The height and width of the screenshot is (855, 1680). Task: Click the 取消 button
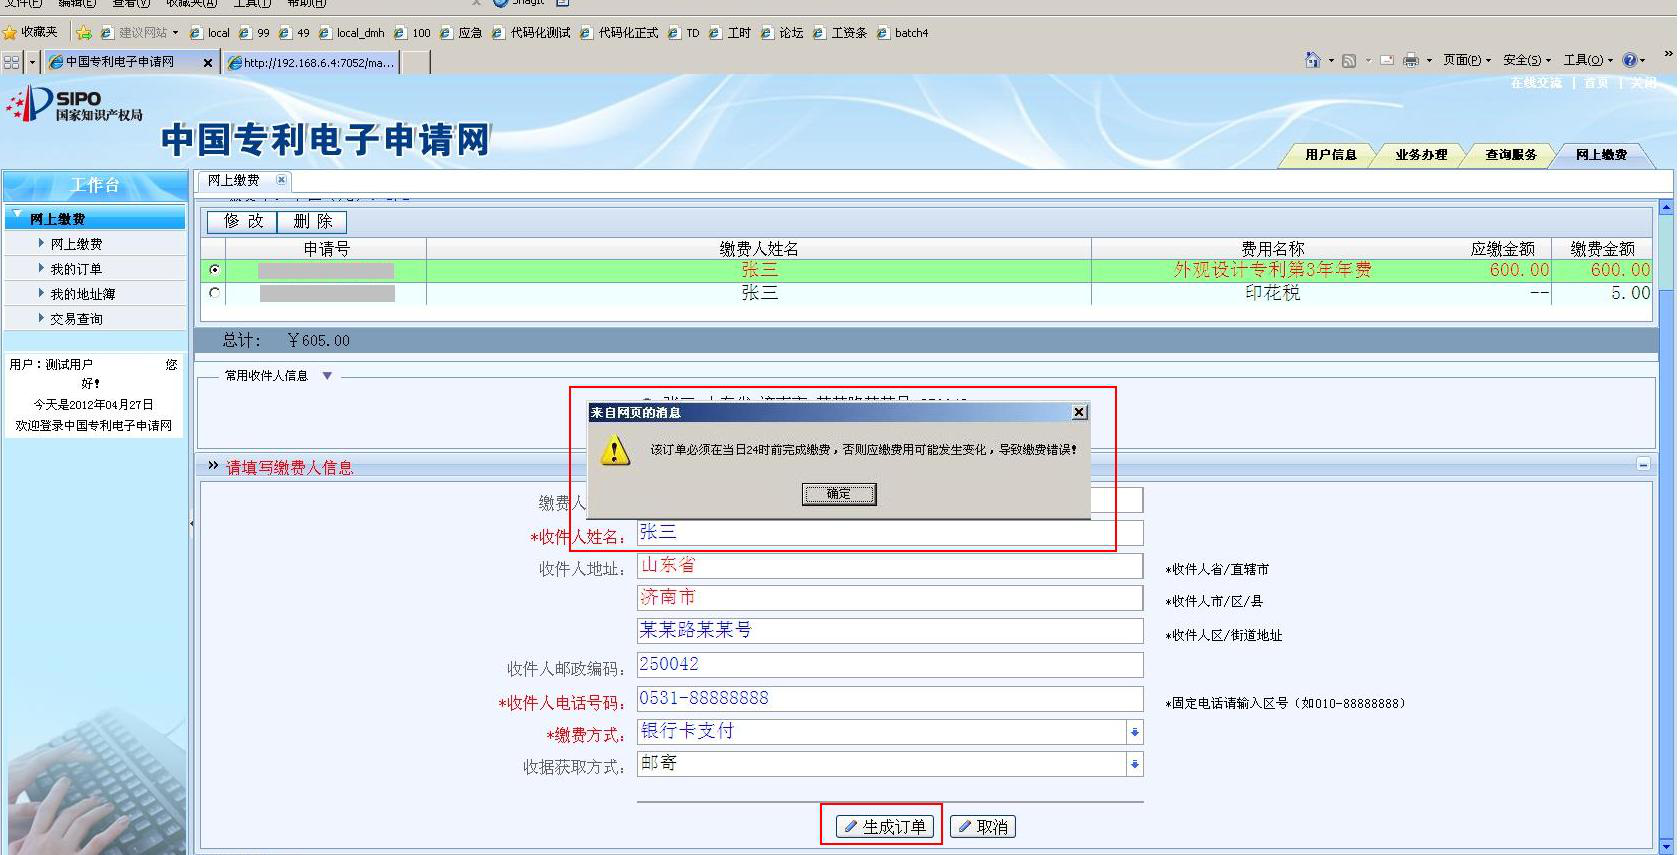[x=983, y=826]
